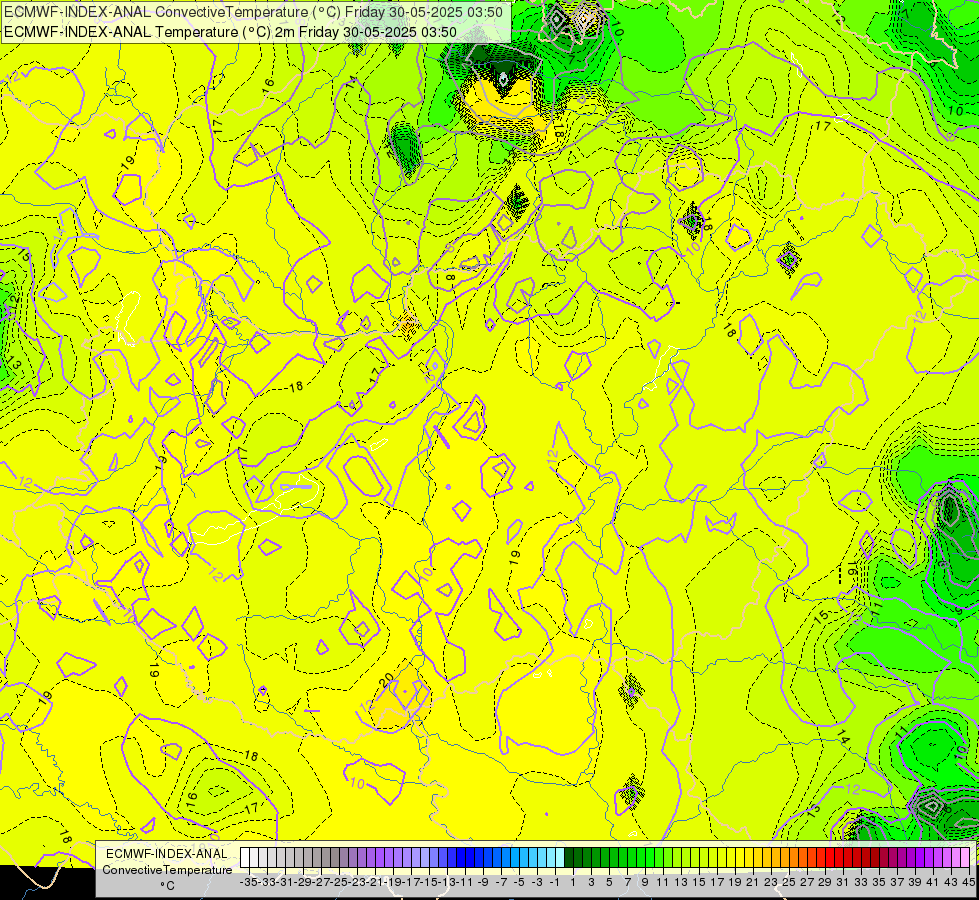
Task: Click the ConvectiveTemperature title line at top
Action: pyautogui.click(x=253, y=12)
